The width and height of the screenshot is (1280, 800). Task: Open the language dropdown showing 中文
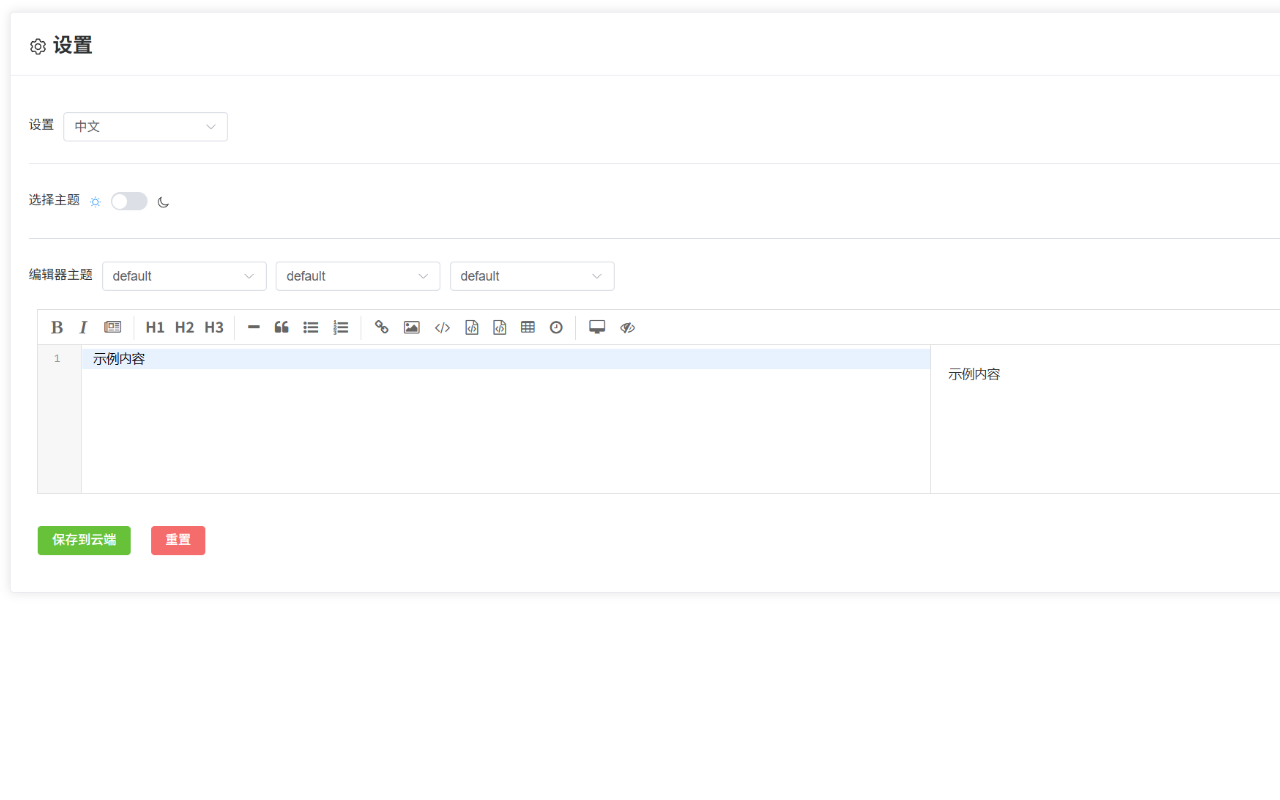click(145, 127)
